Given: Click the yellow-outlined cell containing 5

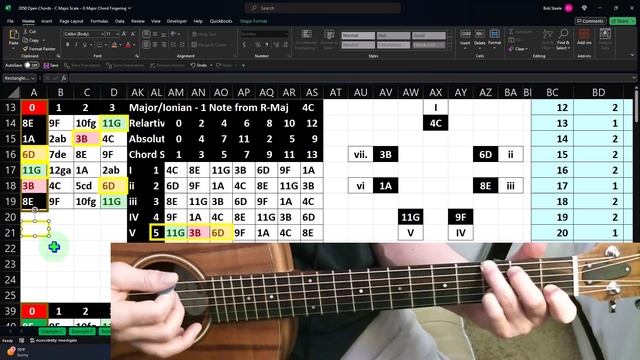Looking at the screenshot, I should (x=157, y=233).
